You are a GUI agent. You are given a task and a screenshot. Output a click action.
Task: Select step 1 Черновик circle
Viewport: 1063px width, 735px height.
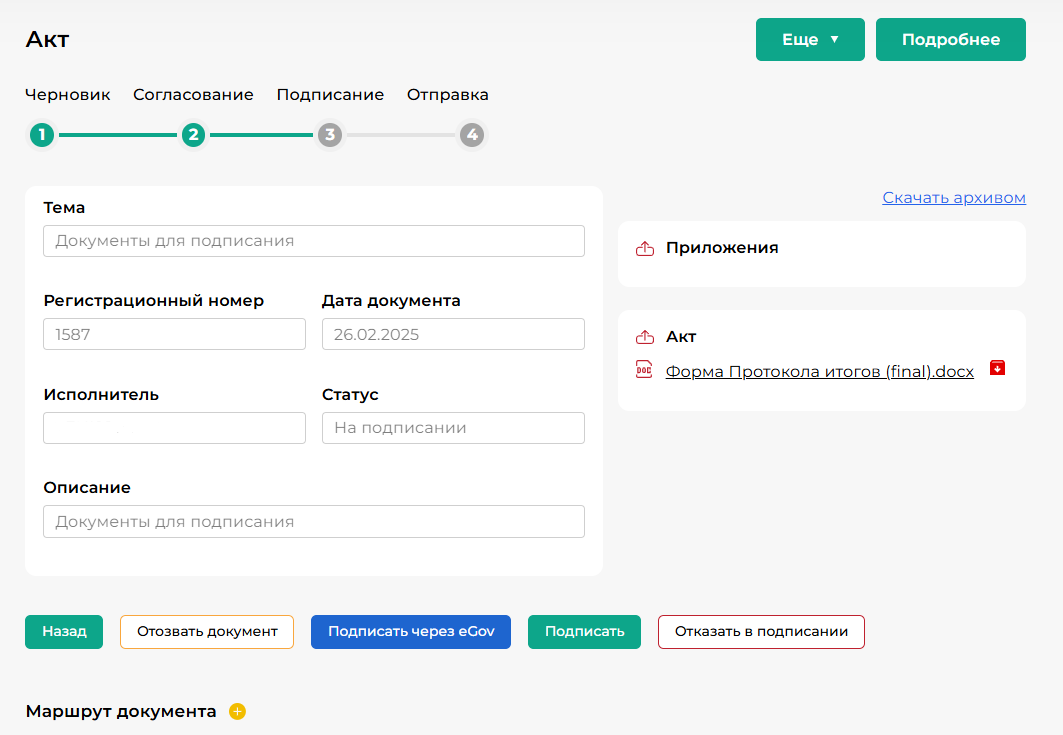pos(42,135)
